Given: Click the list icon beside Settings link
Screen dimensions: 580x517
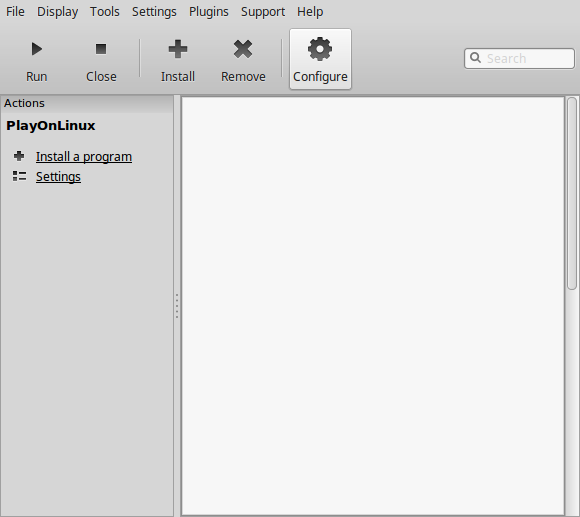Looking at the screenshot, I should coord(19,176).
